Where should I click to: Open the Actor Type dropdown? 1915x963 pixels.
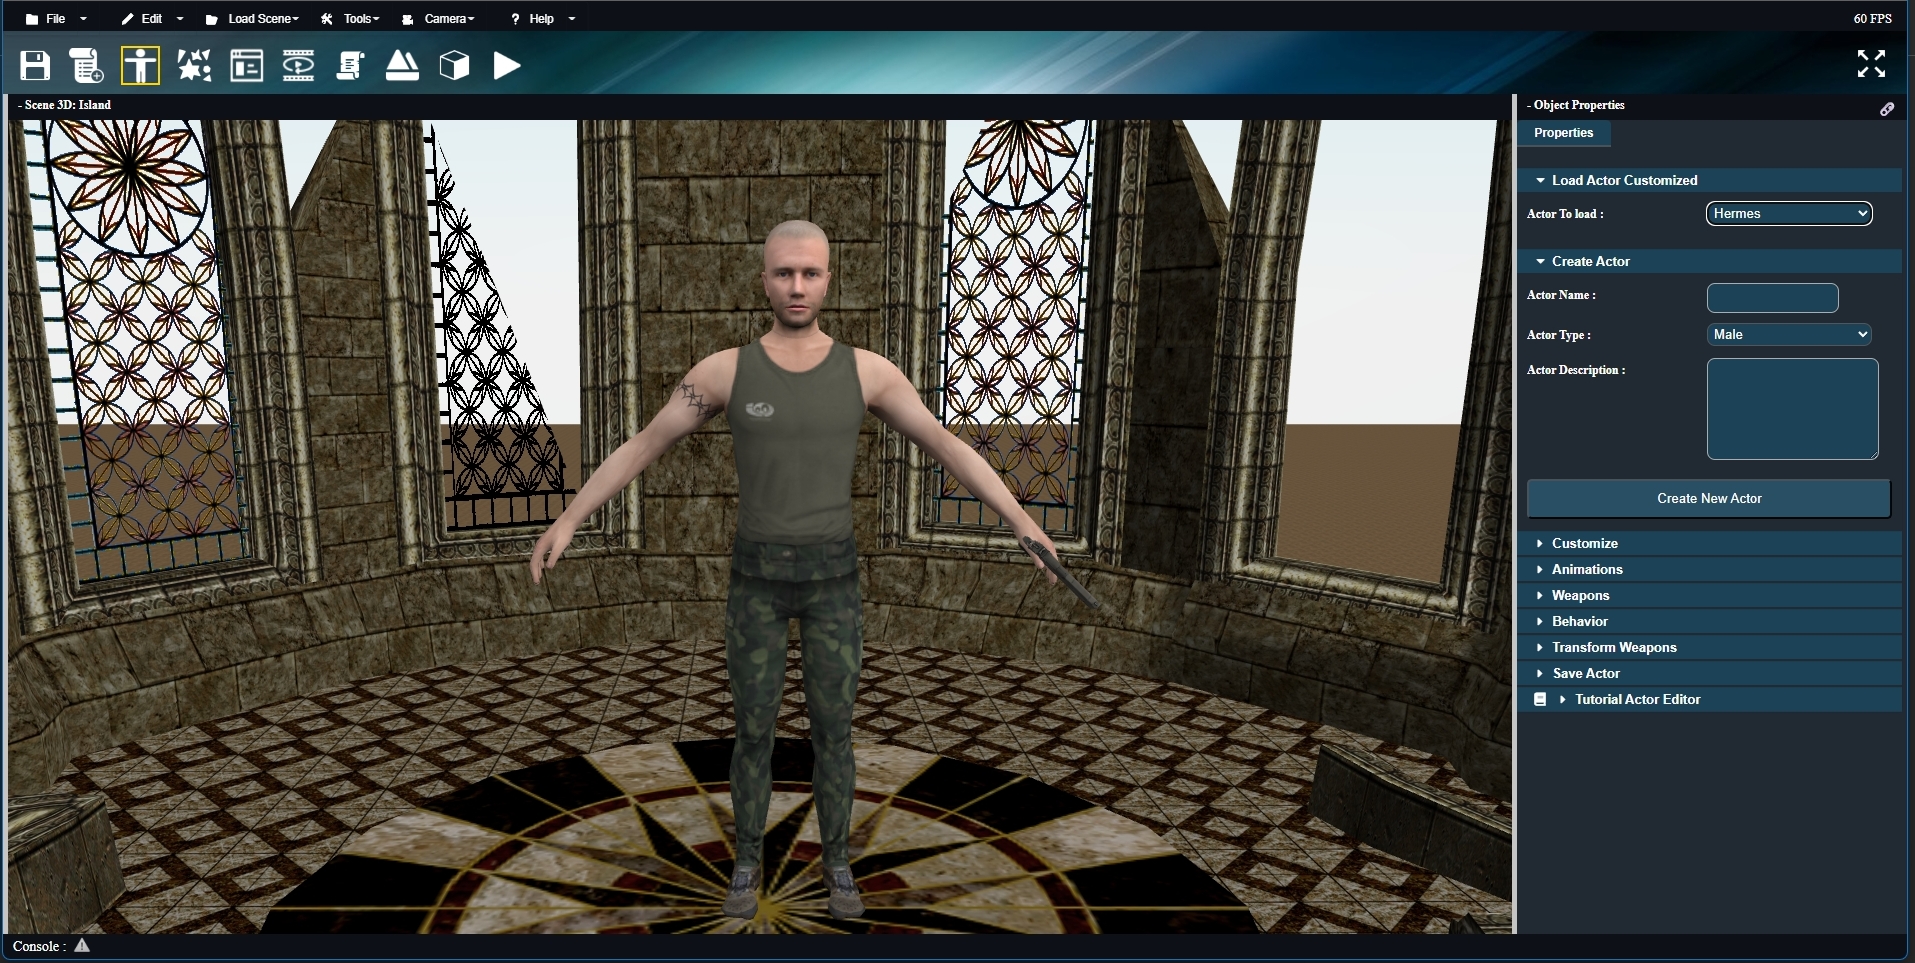tap(1788, 335)
